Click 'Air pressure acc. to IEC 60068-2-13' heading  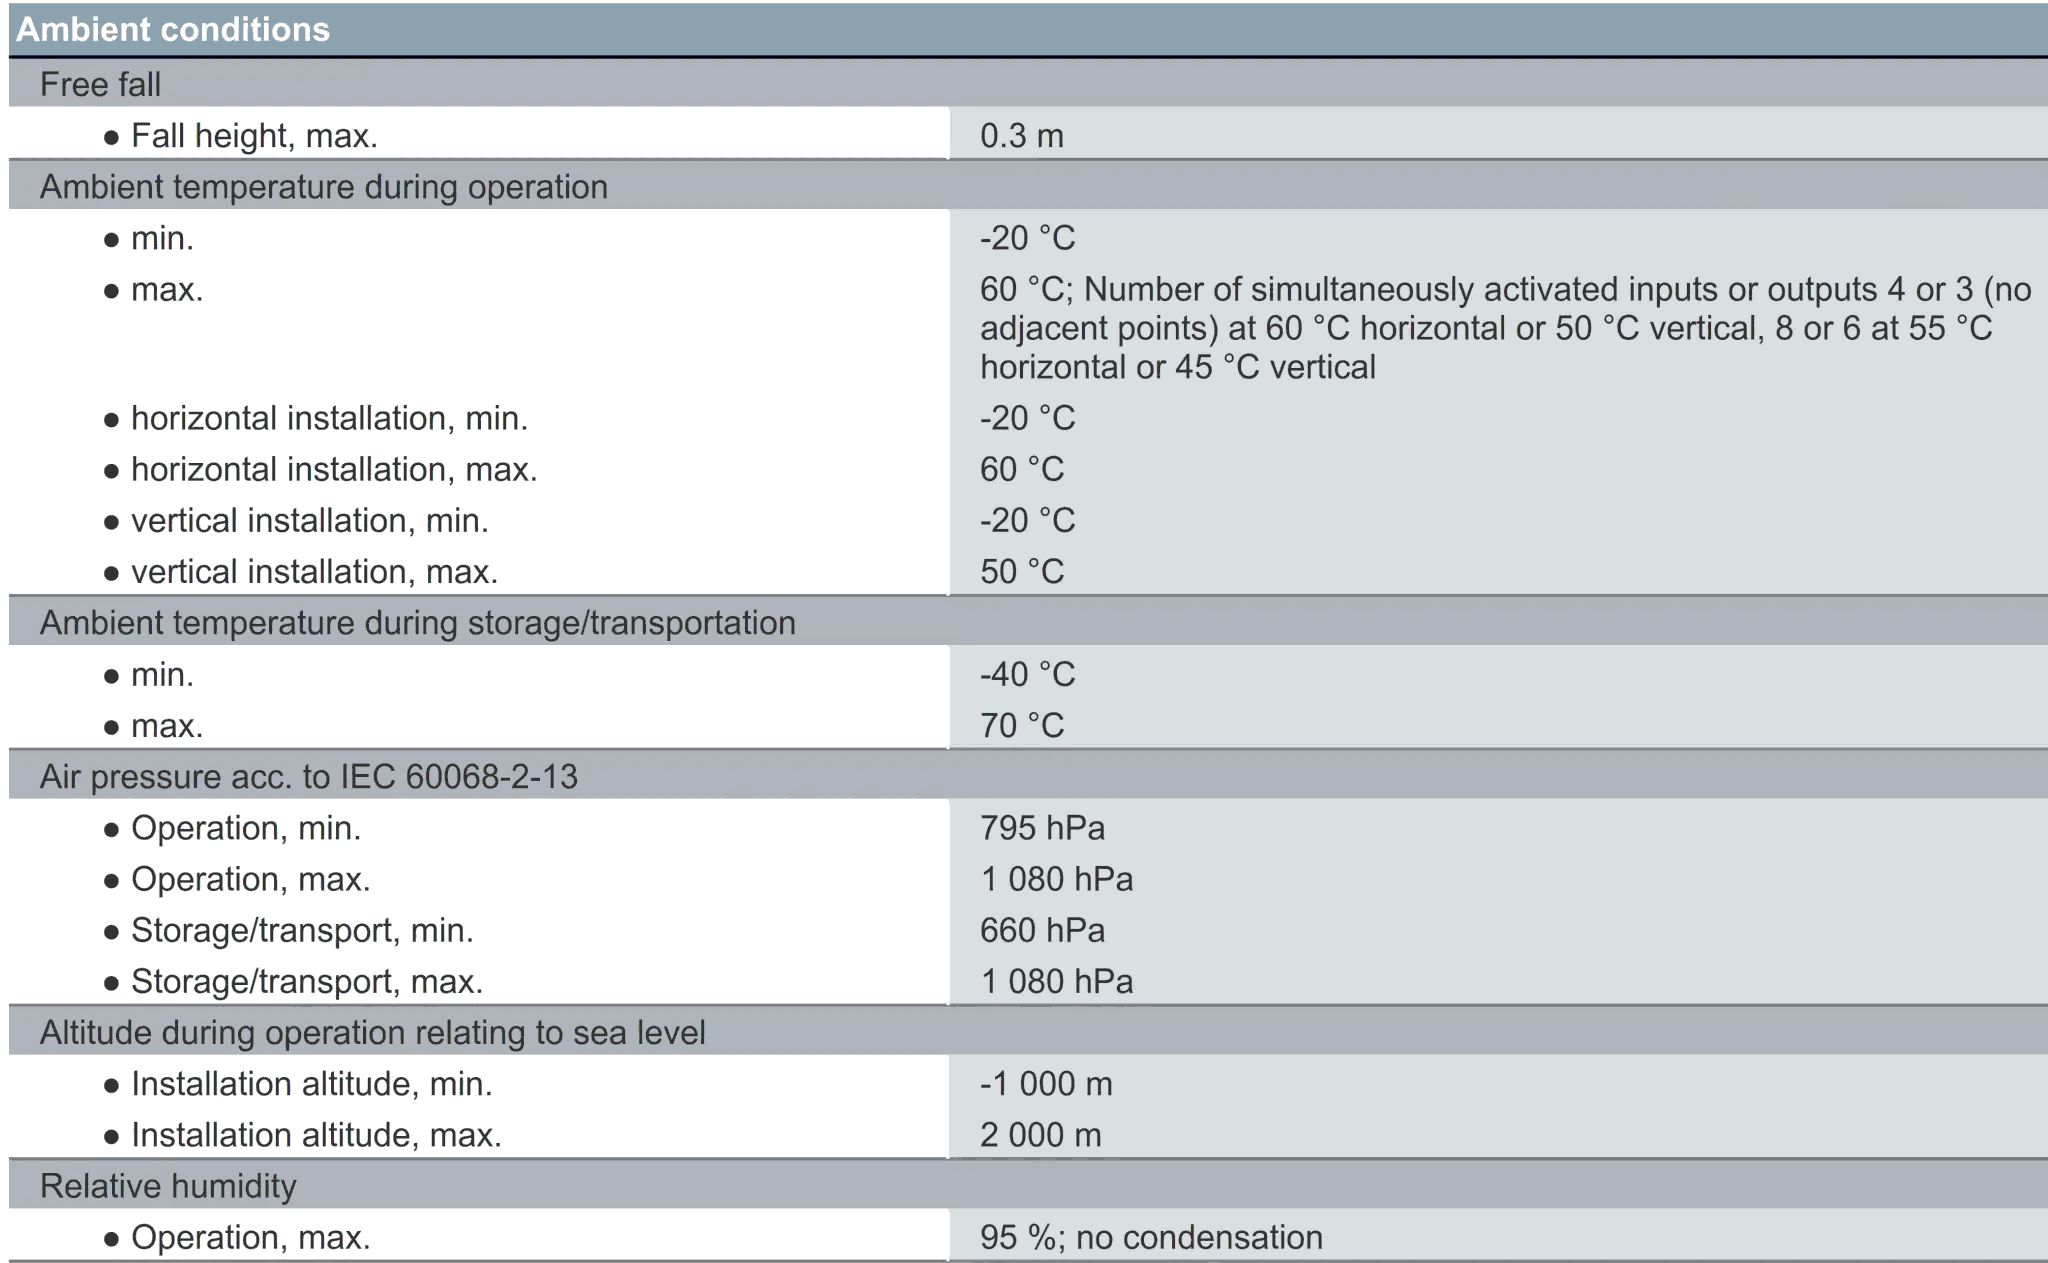pos(308,777)
